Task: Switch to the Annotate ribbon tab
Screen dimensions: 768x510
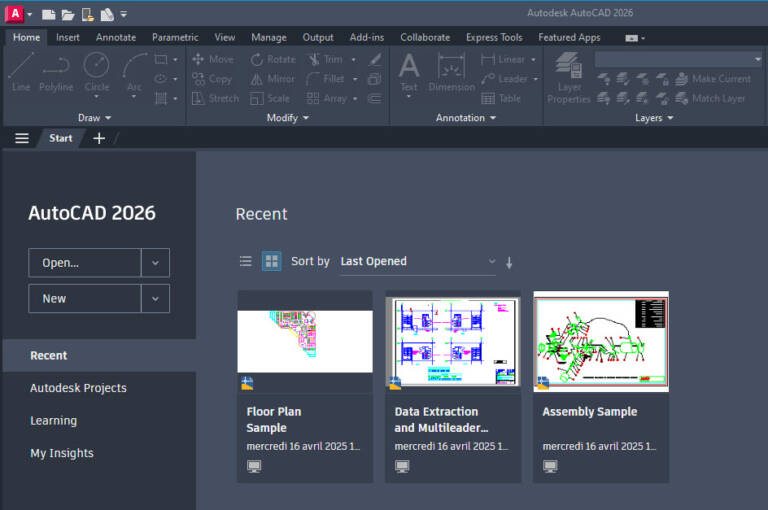Action: [x=116, y=37]
